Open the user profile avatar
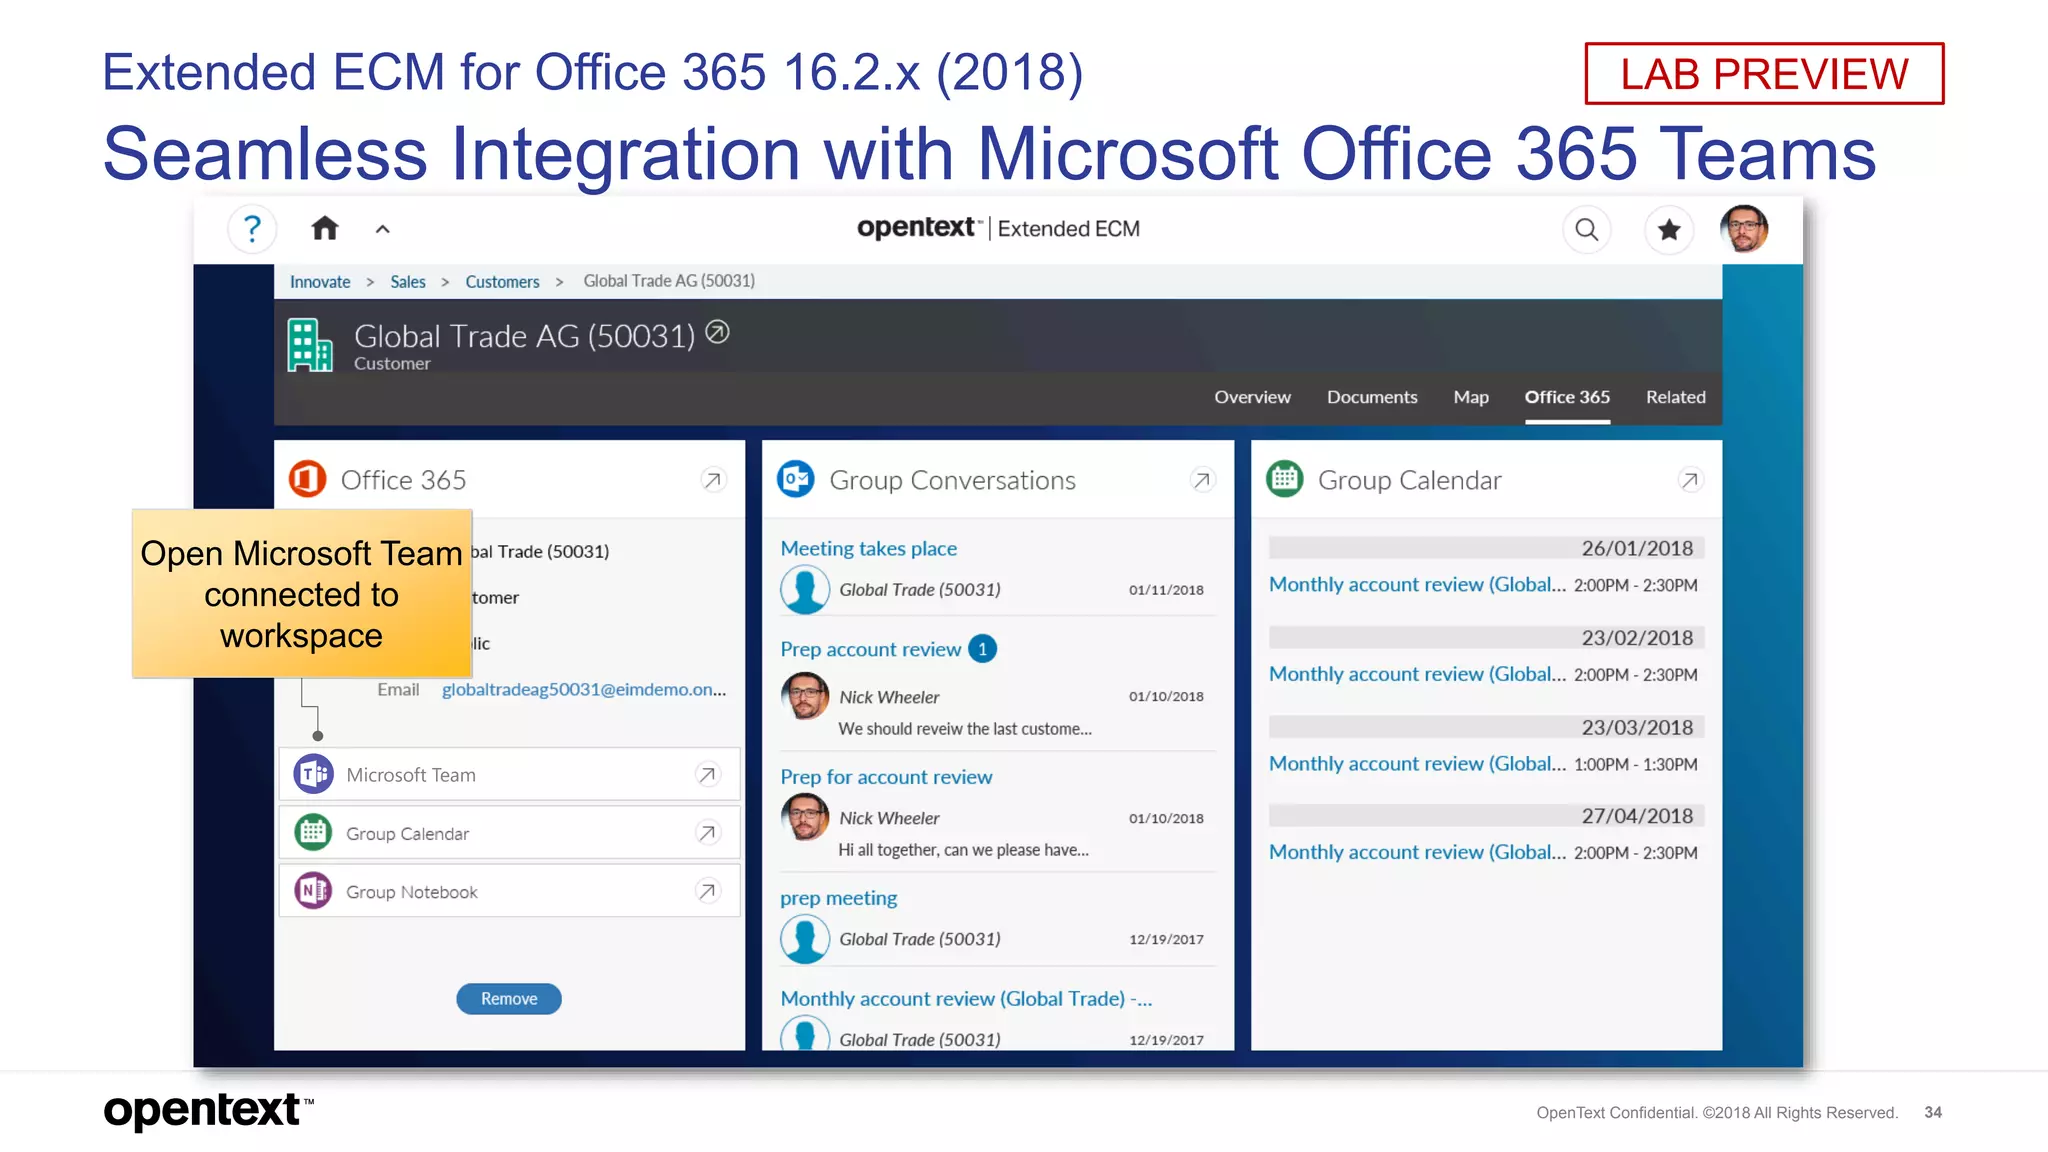The width and height of the screenshot is (2048, 1152). [1745, 229]
